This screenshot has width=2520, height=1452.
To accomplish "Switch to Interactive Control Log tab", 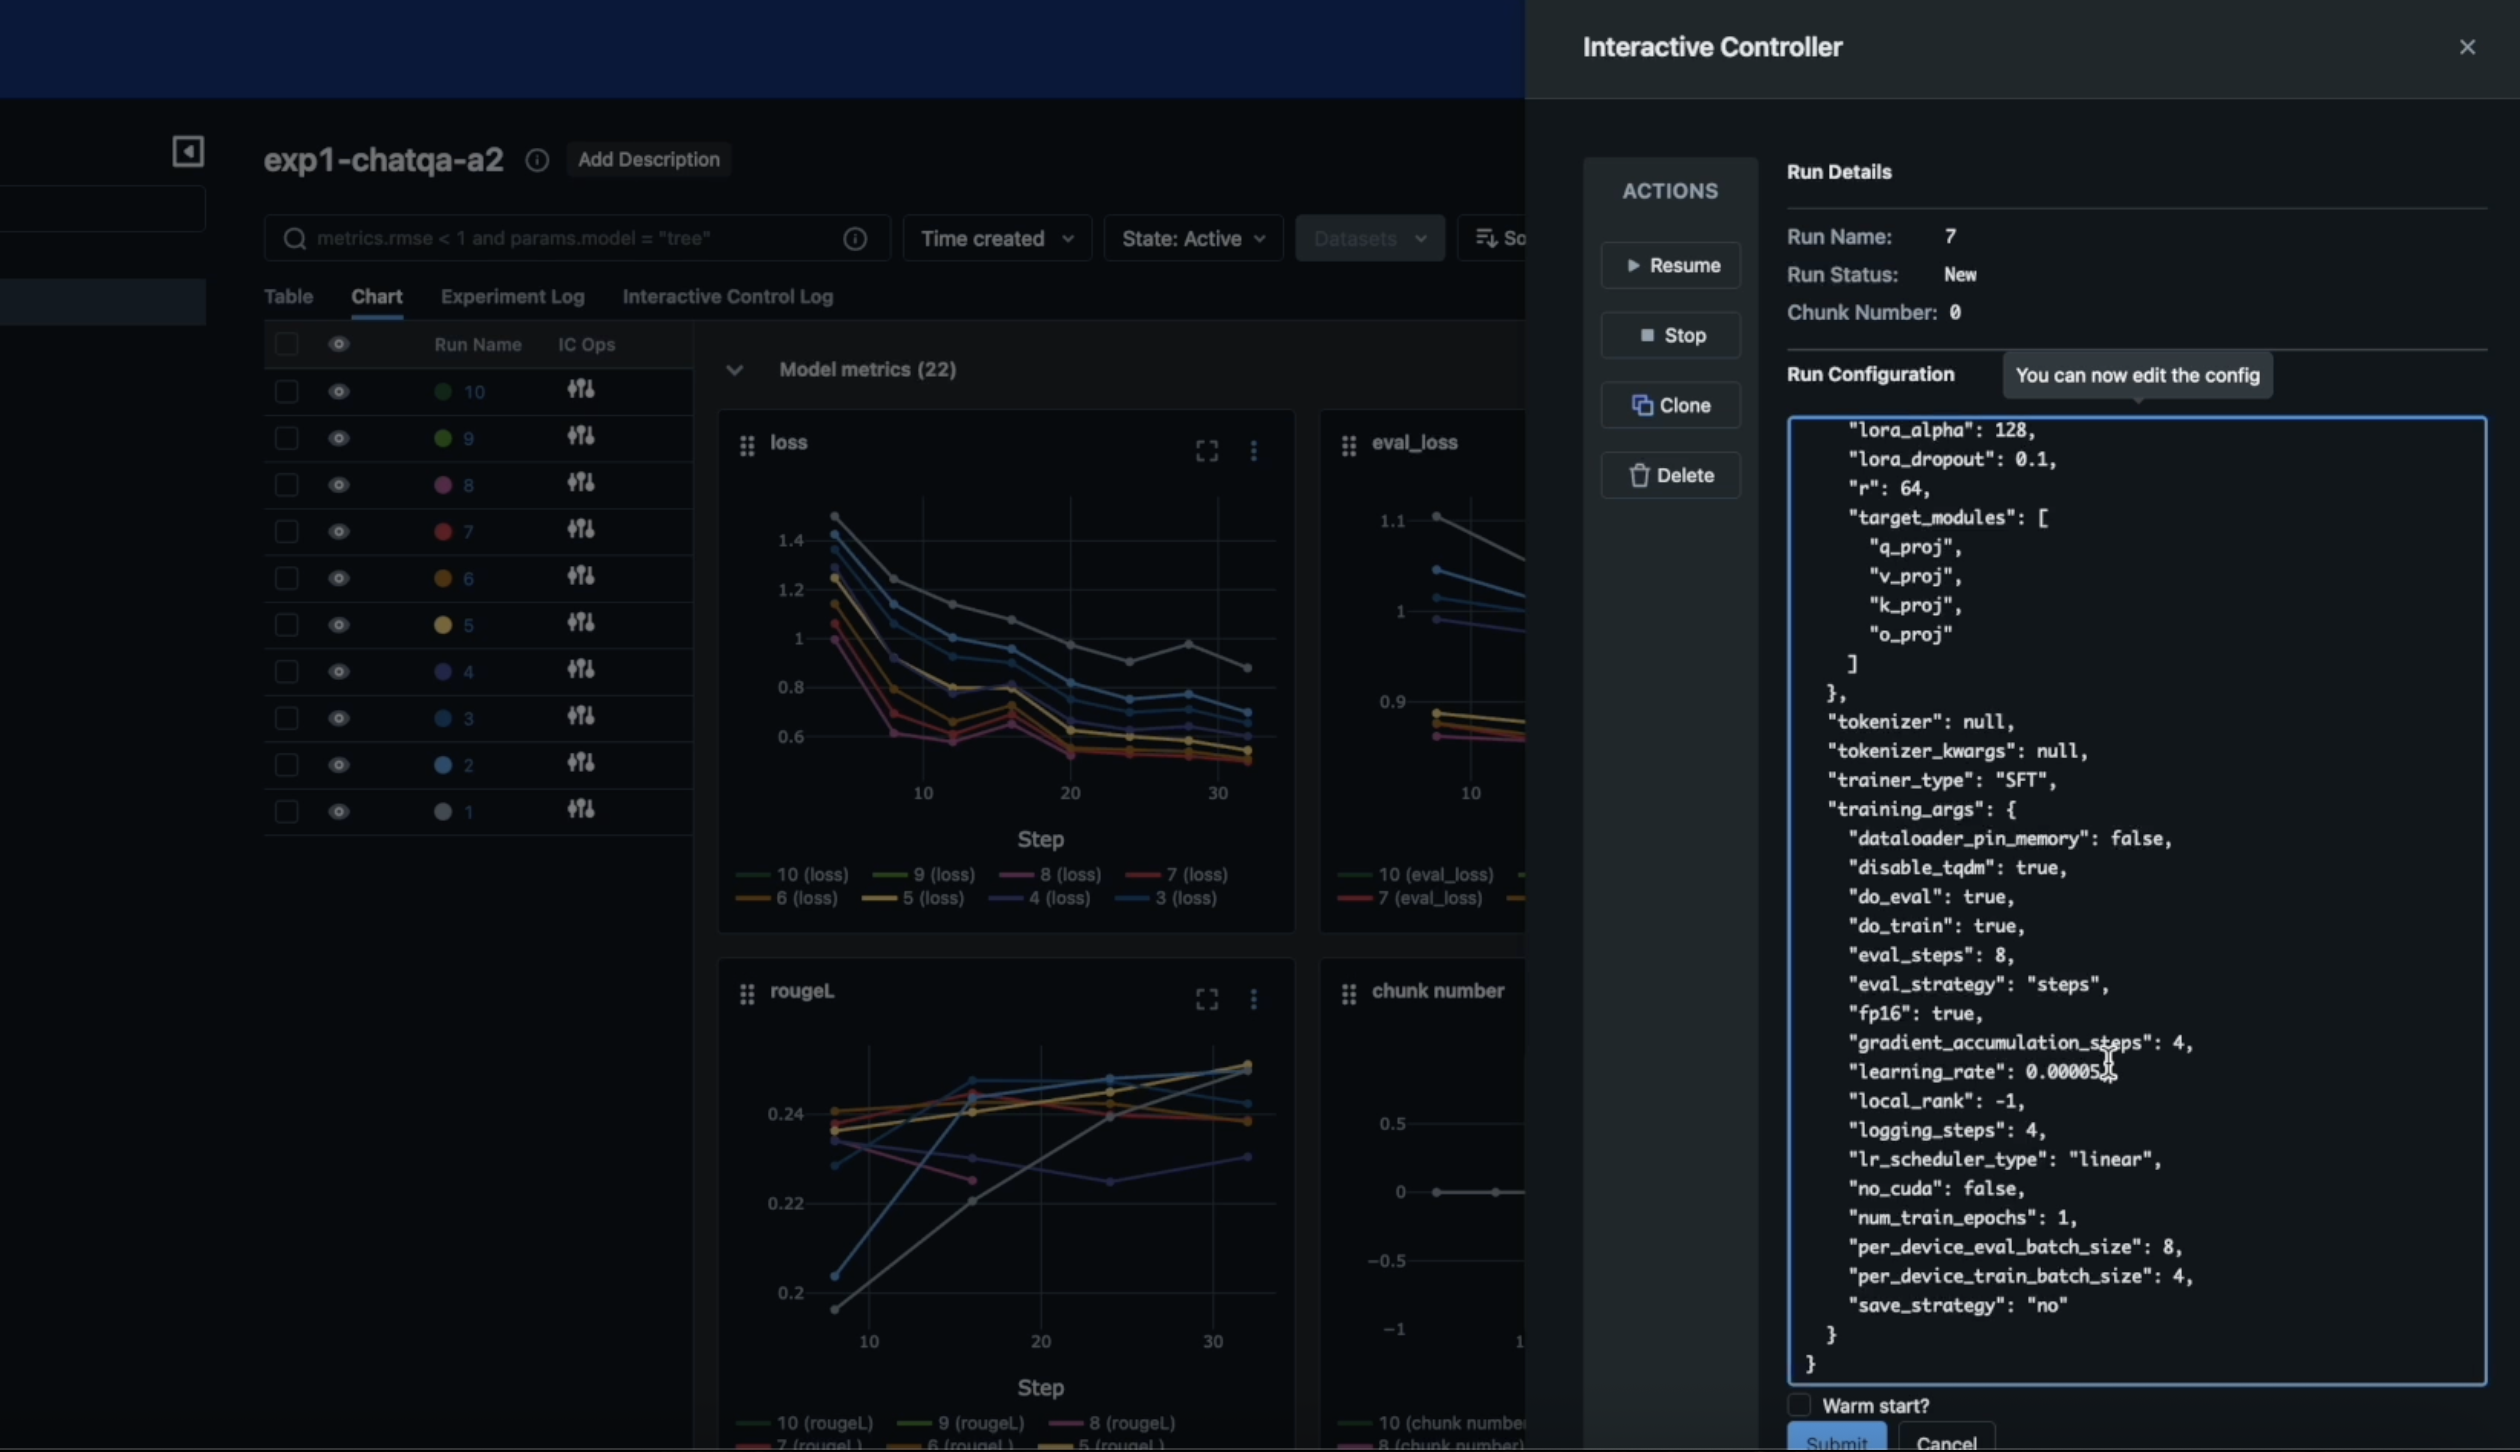I will (727, 297).
